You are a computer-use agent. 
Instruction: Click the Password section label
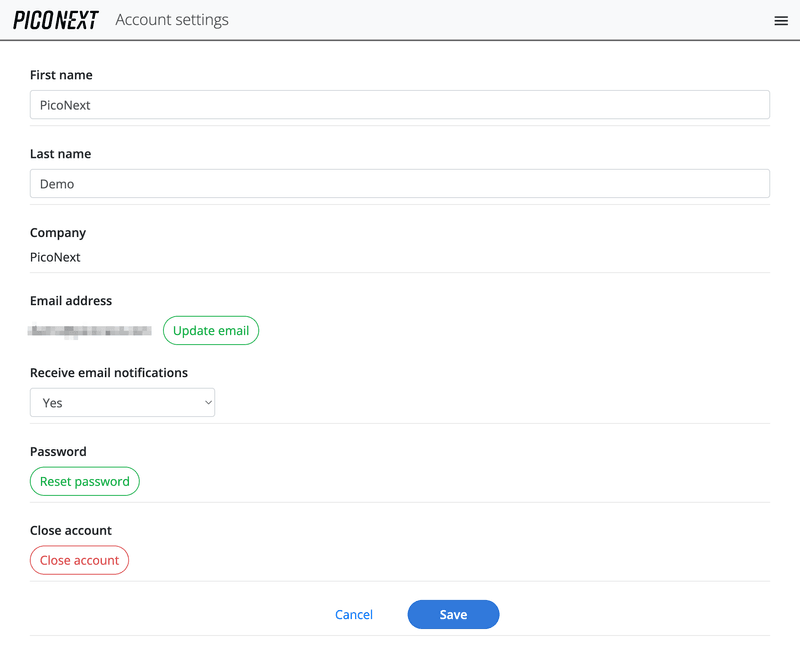58,451
